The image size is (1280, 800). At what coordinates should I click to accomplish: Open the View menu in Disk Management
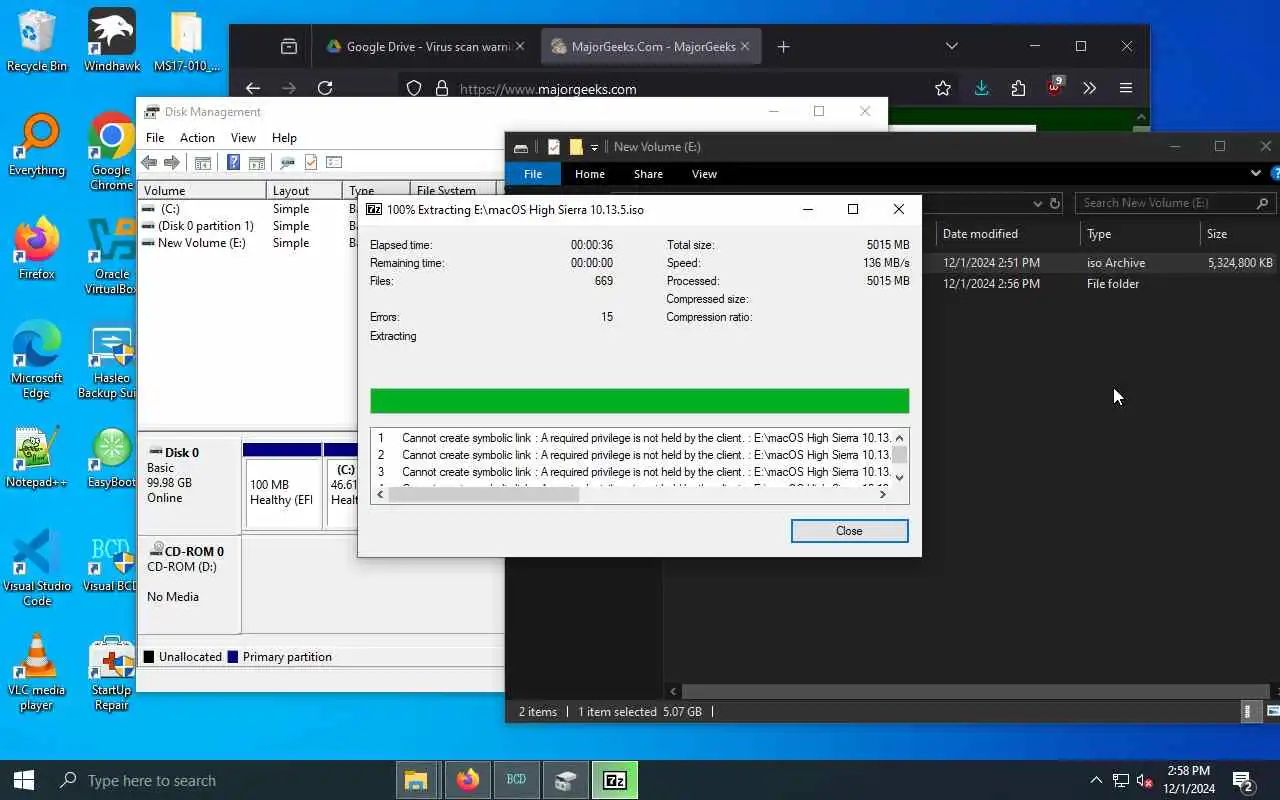pos(243,138)
